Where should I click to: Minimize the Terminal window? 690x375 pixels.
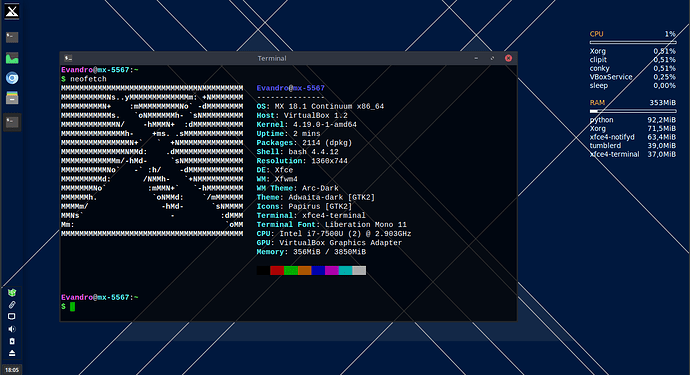click(476, 58)
